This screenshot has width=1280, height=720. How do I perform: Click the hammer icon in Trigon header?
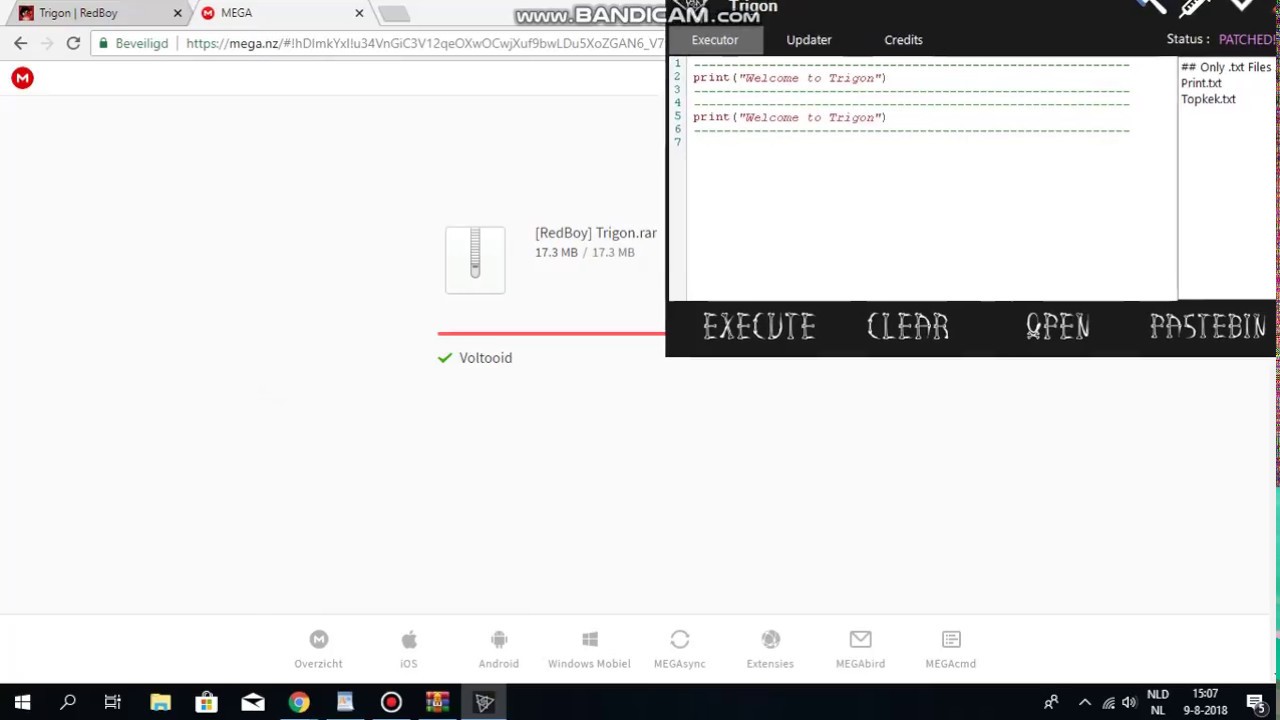[x=1151, y=6]
